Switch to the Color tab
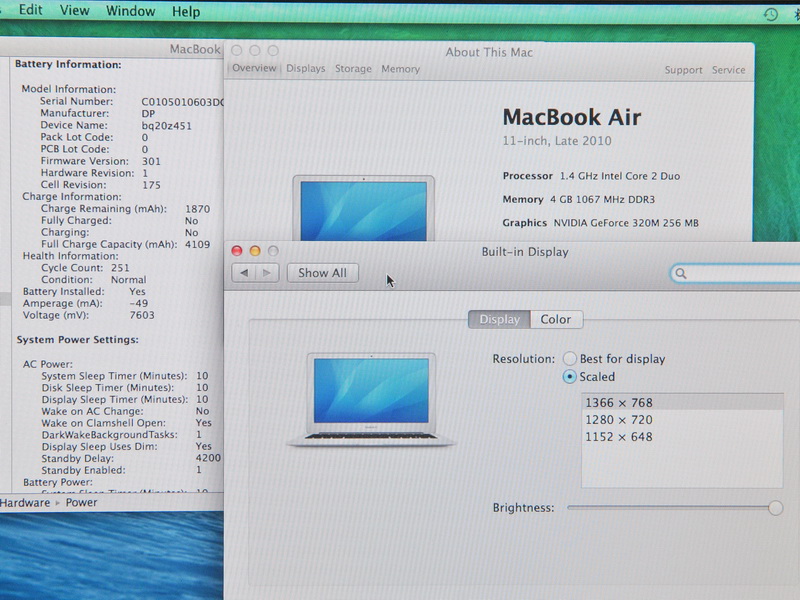 point(556,319)
